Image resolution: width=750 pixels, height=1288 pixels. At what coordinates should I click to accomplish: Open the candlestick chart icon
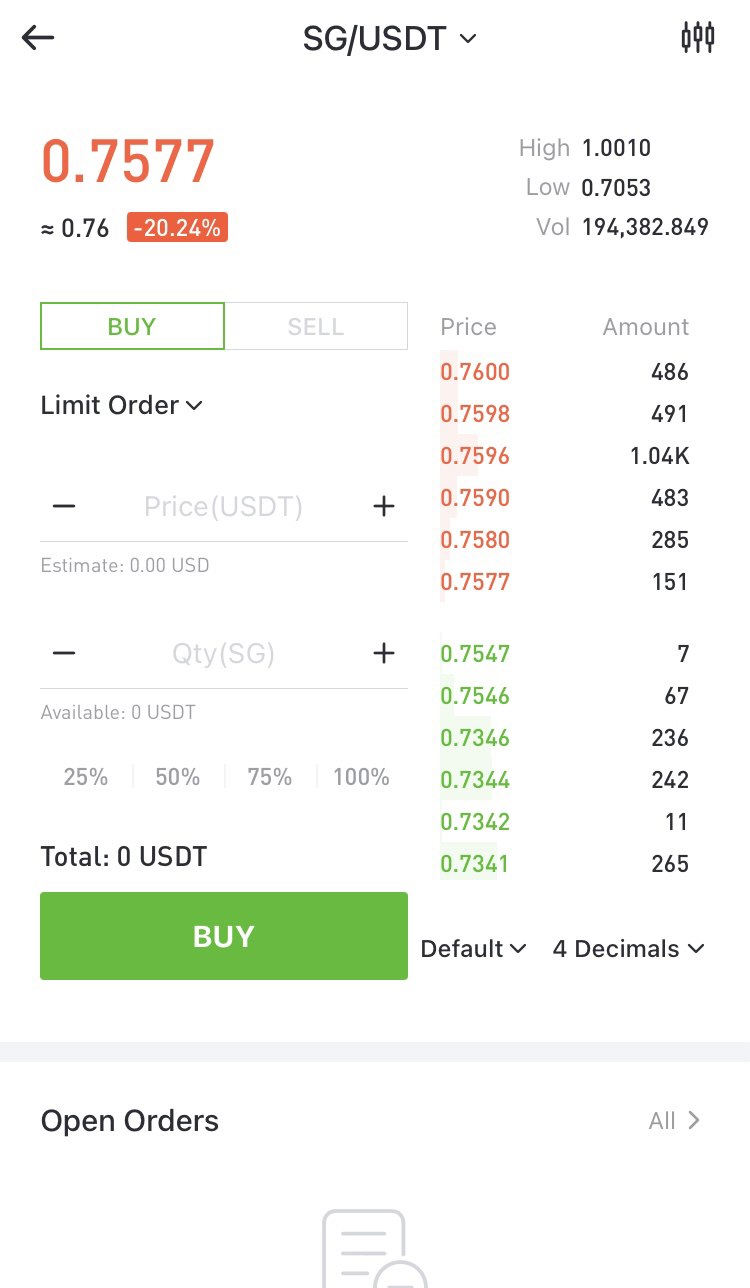coord(697,38)
